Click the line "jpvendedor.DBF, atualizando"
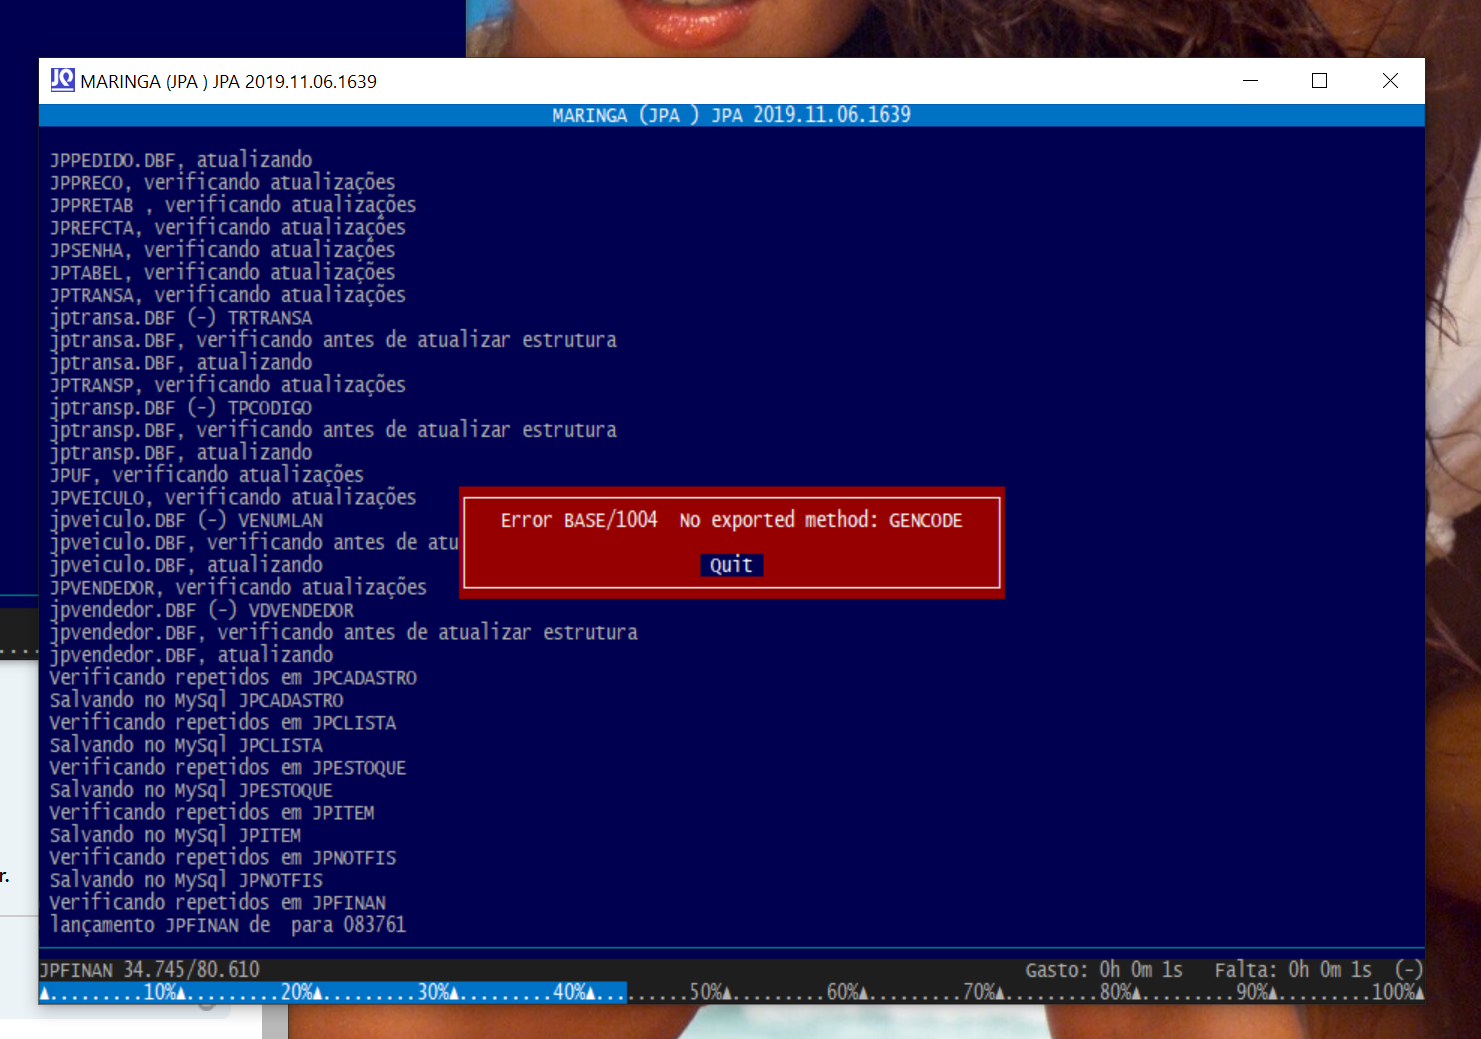This screenshot has height=1039, width=1481. [191, 655]
